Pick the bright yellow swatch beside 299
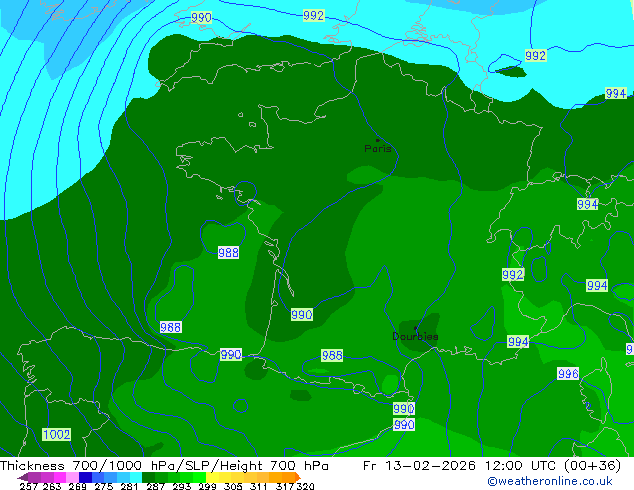The width and height of the screenshot is (634, 490). click(x=212, y=477)
